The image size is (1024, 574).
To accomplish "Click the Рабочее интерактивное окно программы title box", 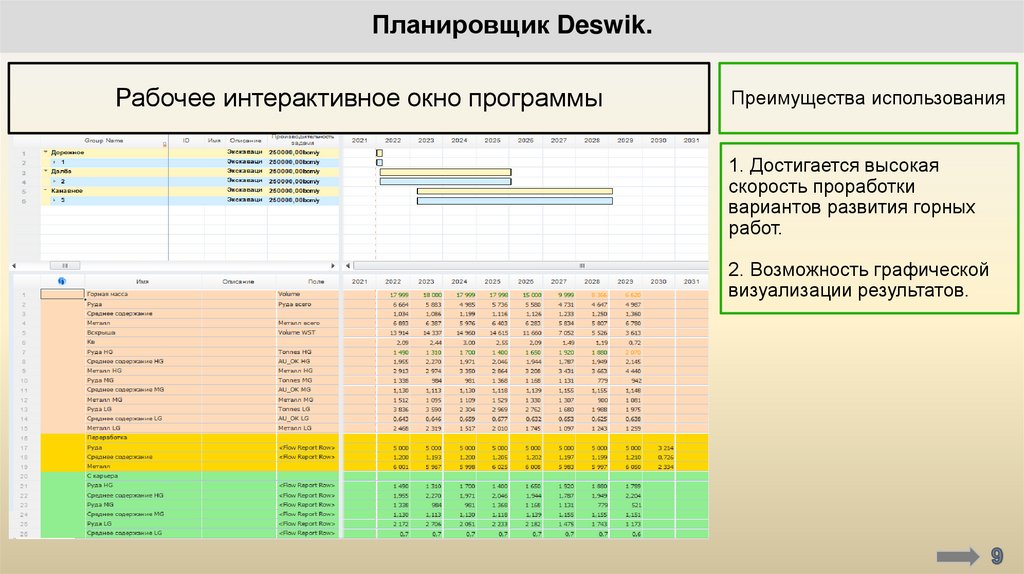I will click(x=359, y=98).
